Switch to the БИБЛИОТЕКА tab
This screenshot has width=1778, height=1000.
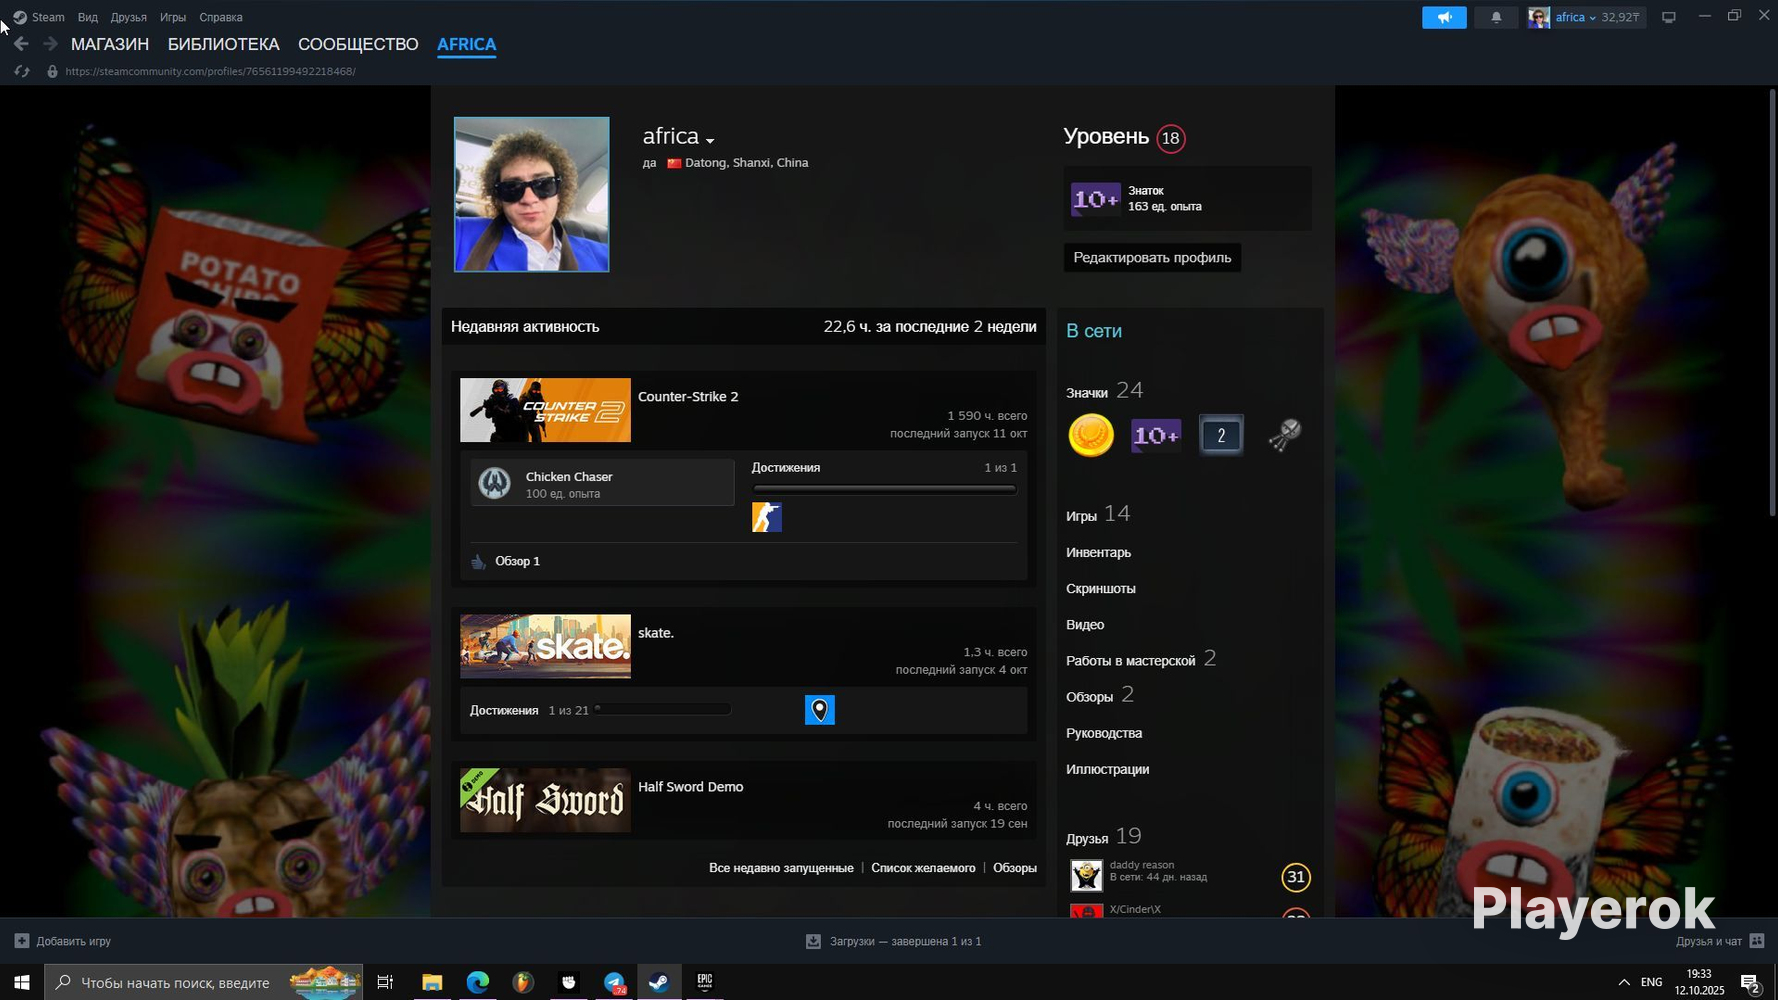pyautogui.click(x=224, y=44)
